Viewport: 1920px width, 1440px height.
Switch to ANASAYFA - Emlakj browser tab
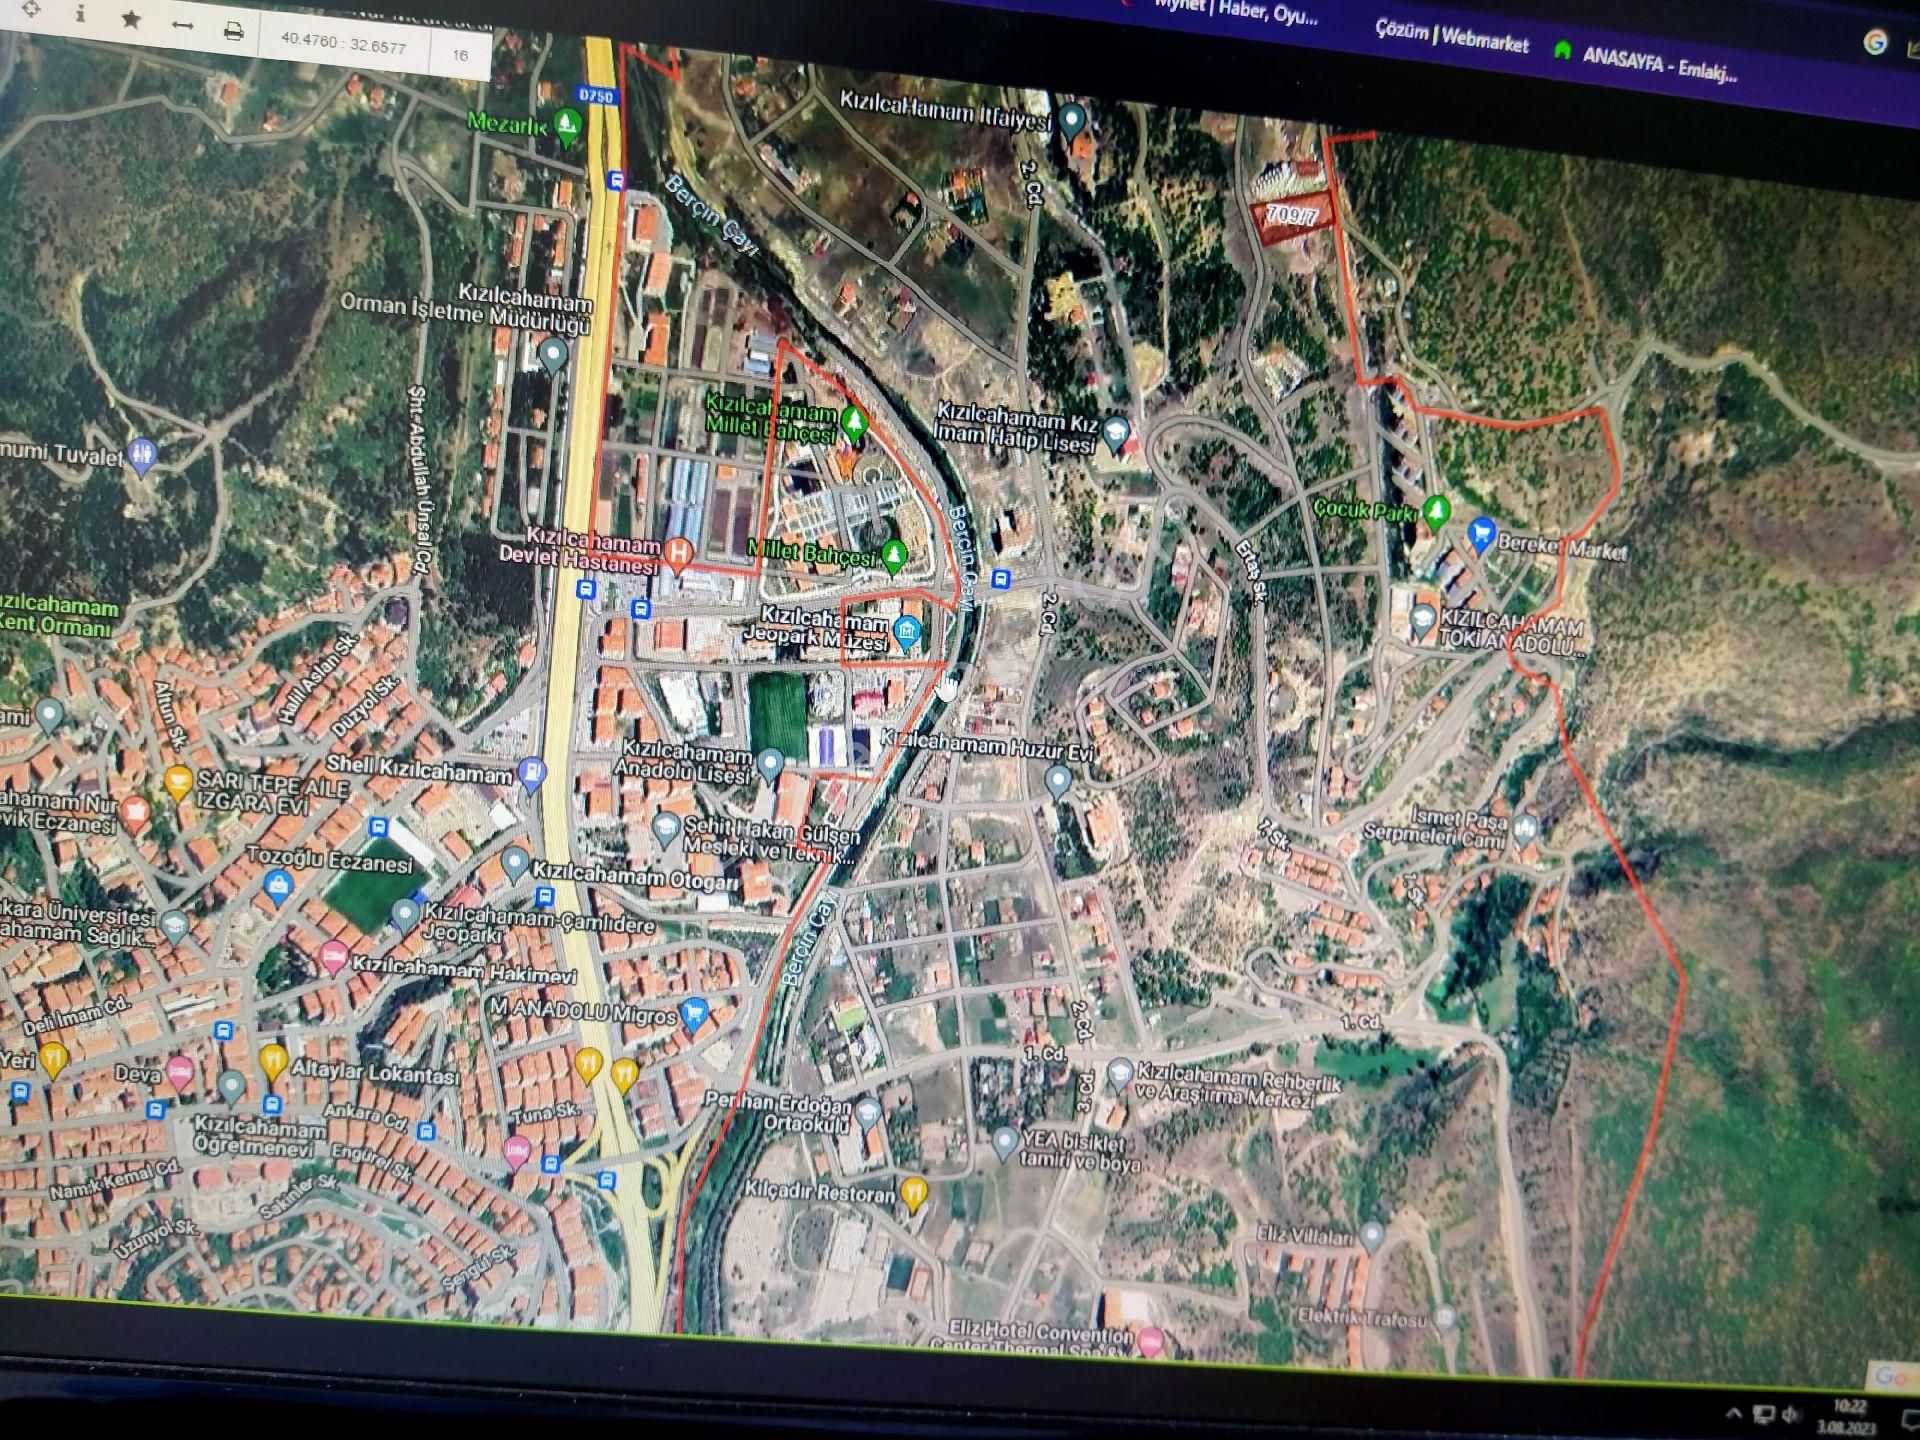pyautogui.click(x=1647, y=62)
